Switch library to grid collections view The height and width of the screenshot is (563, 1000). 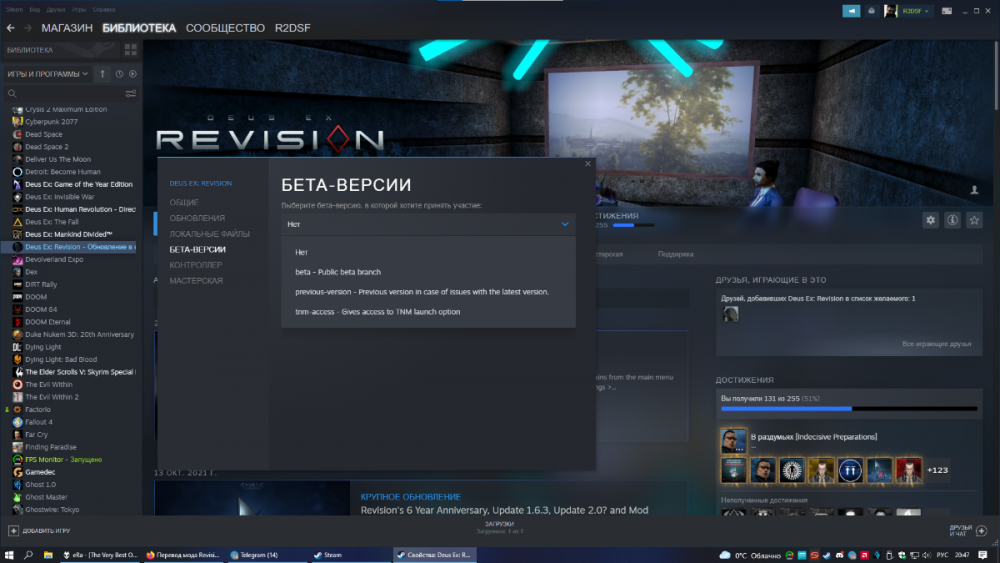(130, 49)
